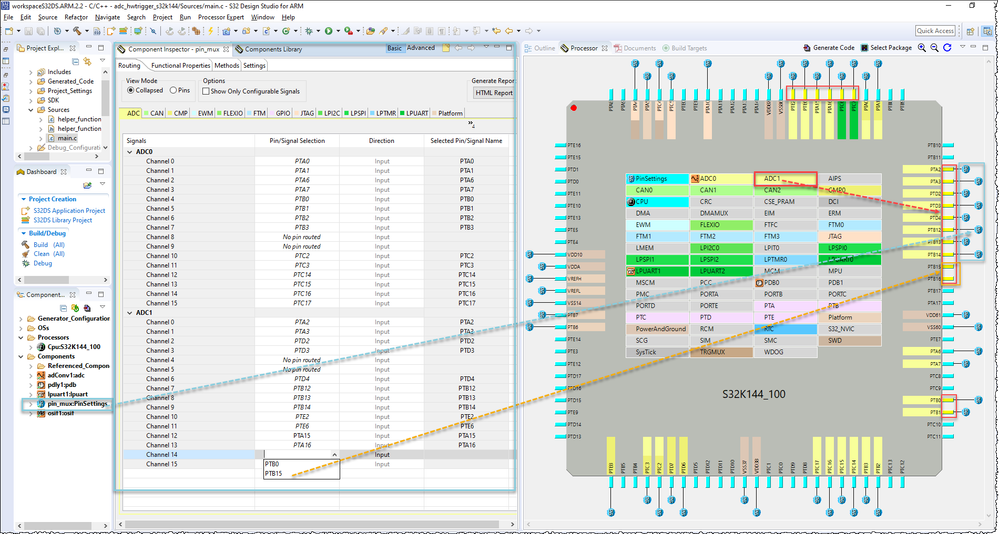Select CPU module block on processor
The image size is (999, 534).
657,201
